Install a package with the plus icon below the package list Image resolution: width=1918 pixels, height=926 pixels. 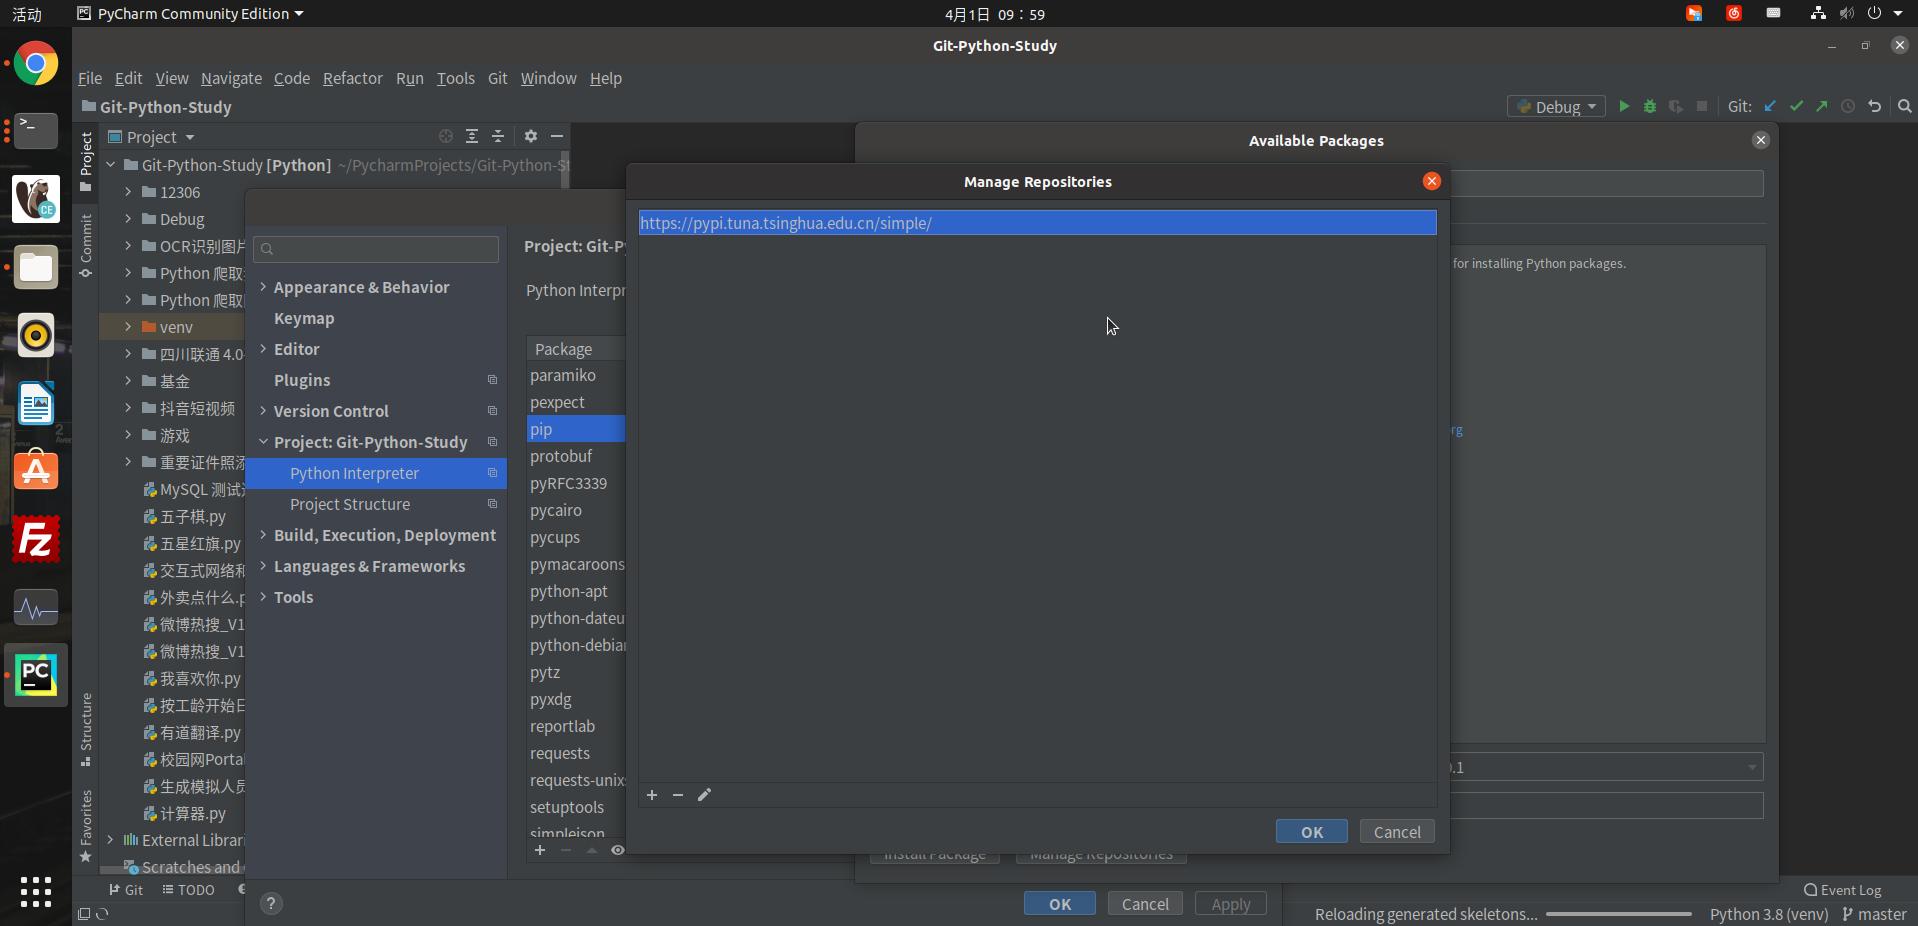540,850
